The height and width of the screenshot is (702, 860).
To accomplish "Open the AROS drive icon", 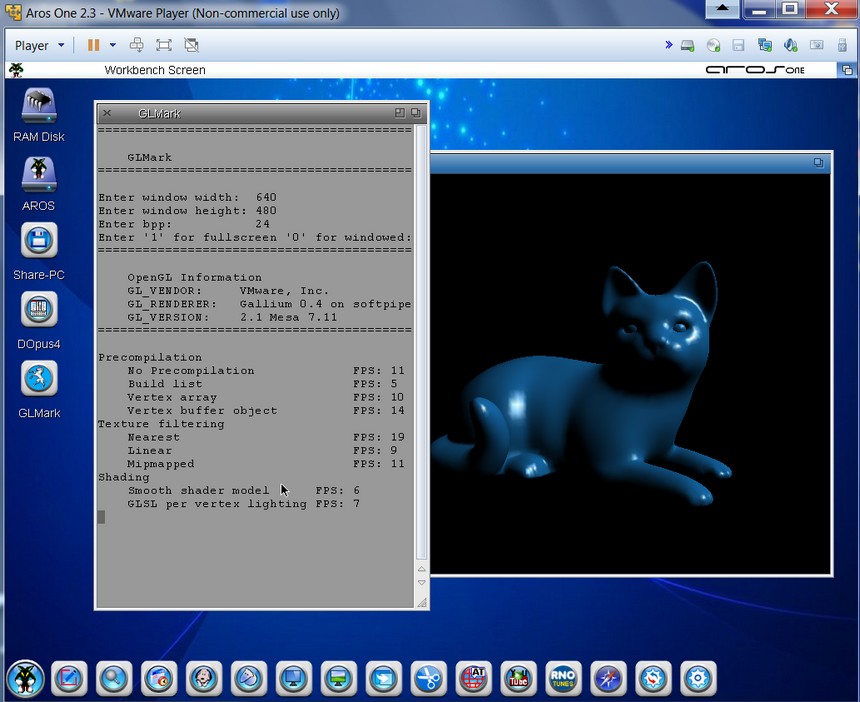I will [x=39, y=175].
